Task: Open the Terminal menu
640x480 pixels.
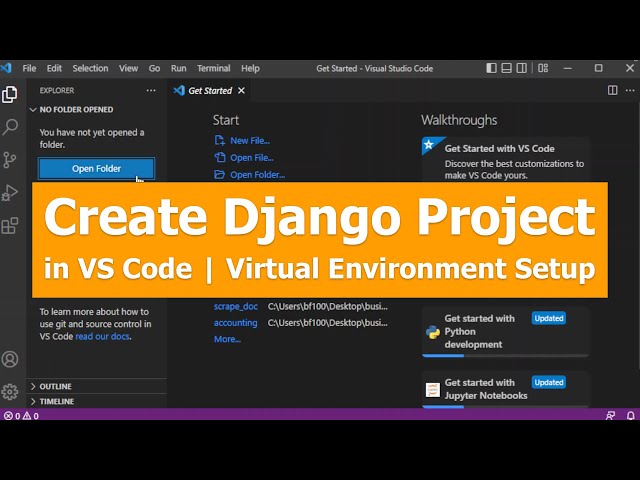Action: (x=213, y=68)
